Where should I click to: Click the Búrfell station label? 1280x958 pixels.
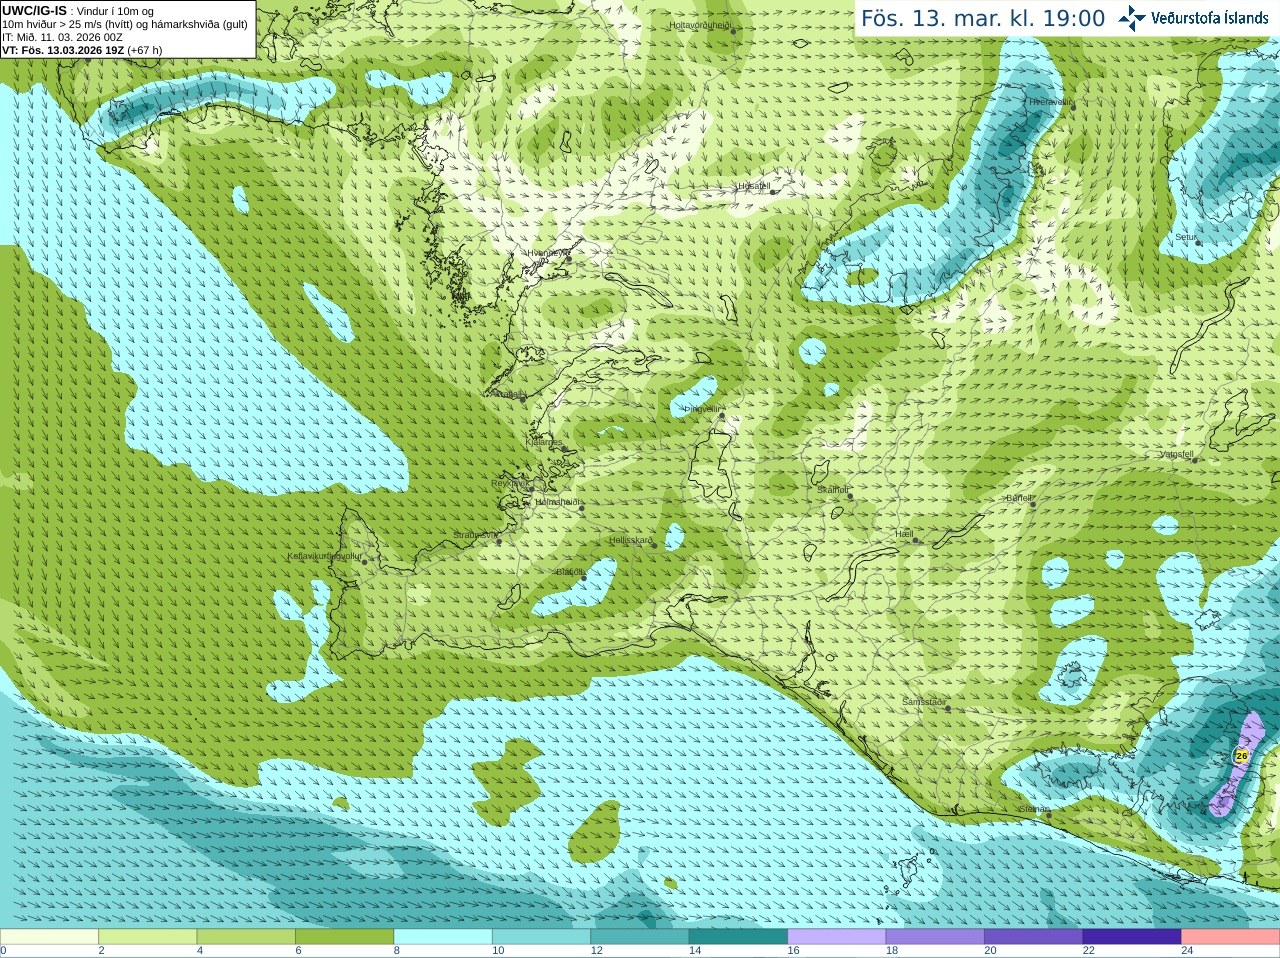coord(1019,498)
